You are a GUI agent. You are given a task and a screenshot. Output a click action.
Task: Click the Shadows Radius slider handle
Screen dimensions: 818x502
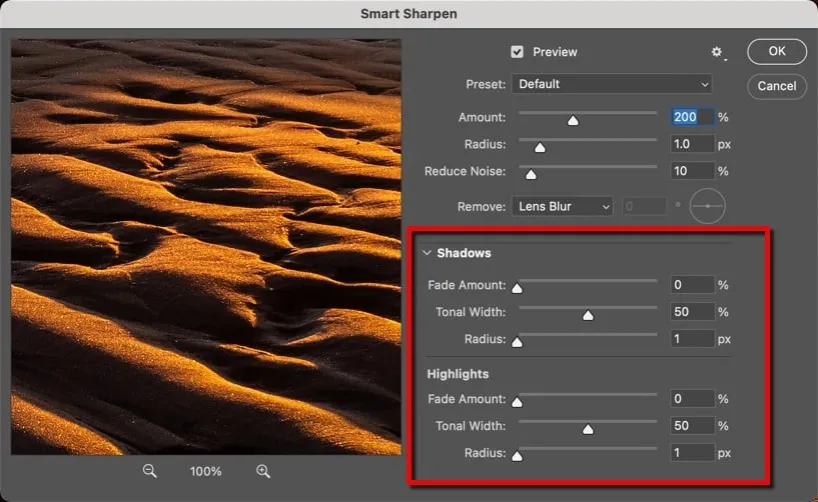pos(517,343)
